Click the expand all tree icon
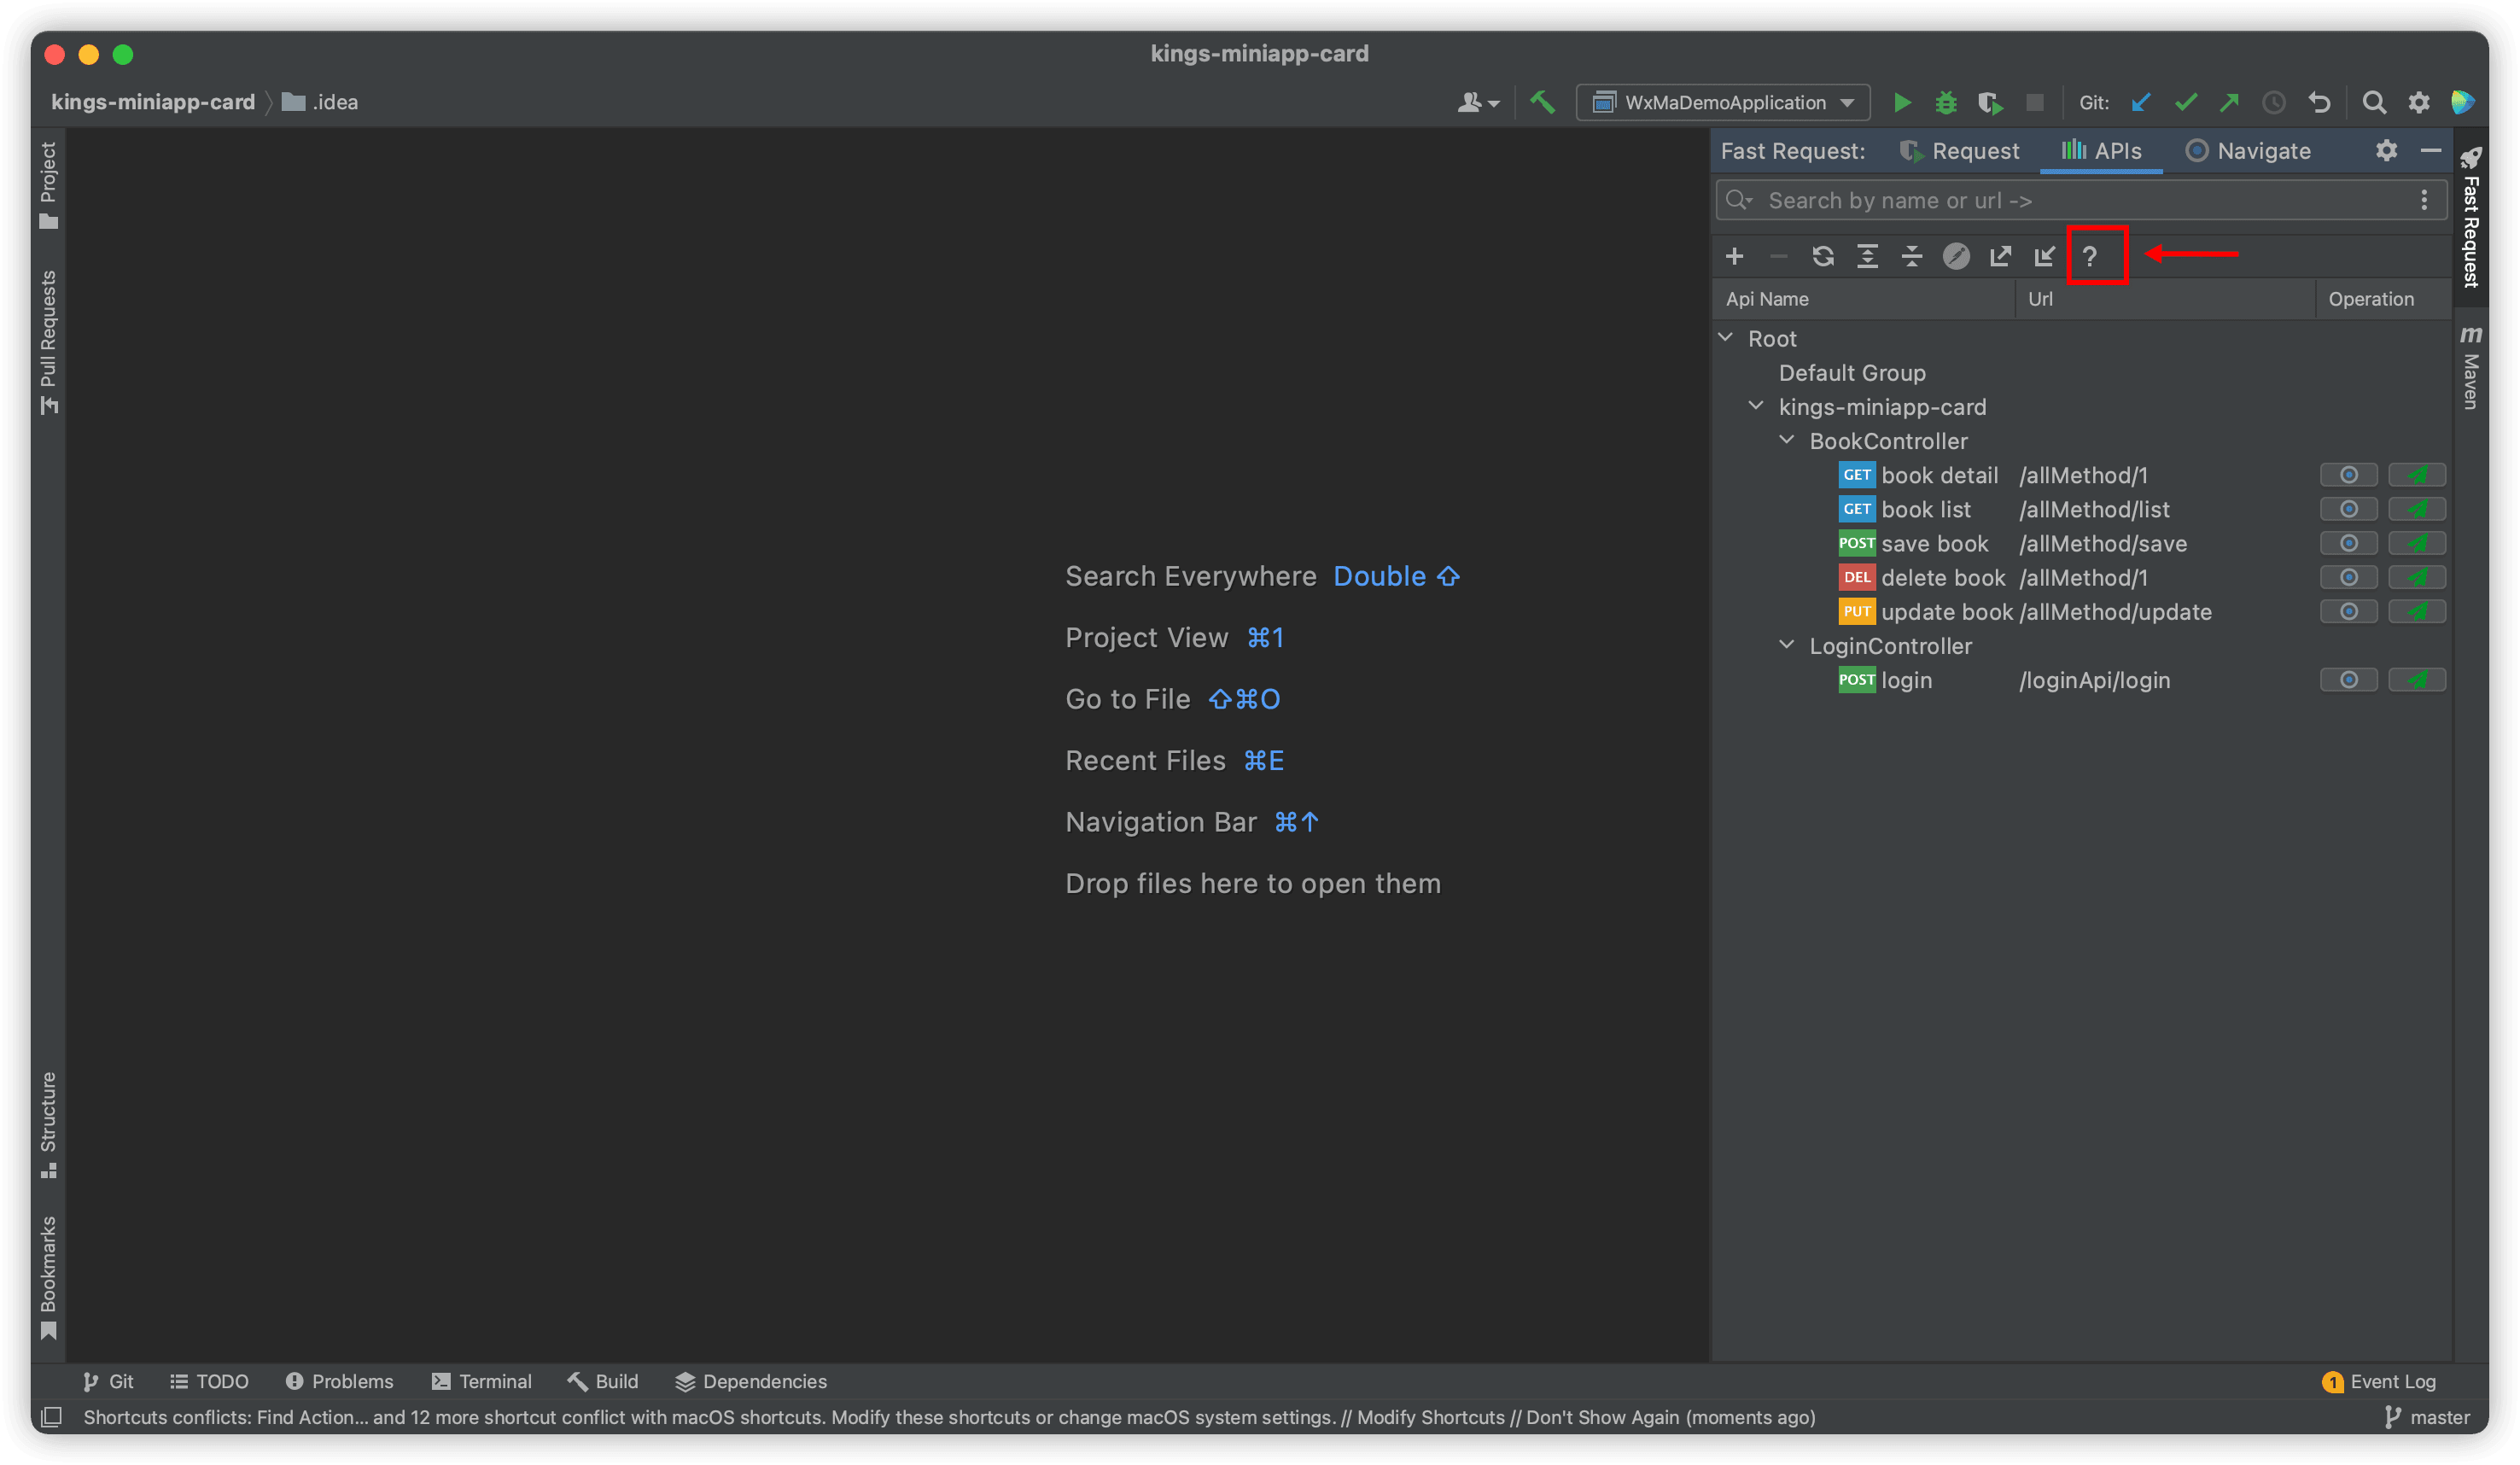The width and height of the screenshot is (2520, 1465). point(1867,257)
